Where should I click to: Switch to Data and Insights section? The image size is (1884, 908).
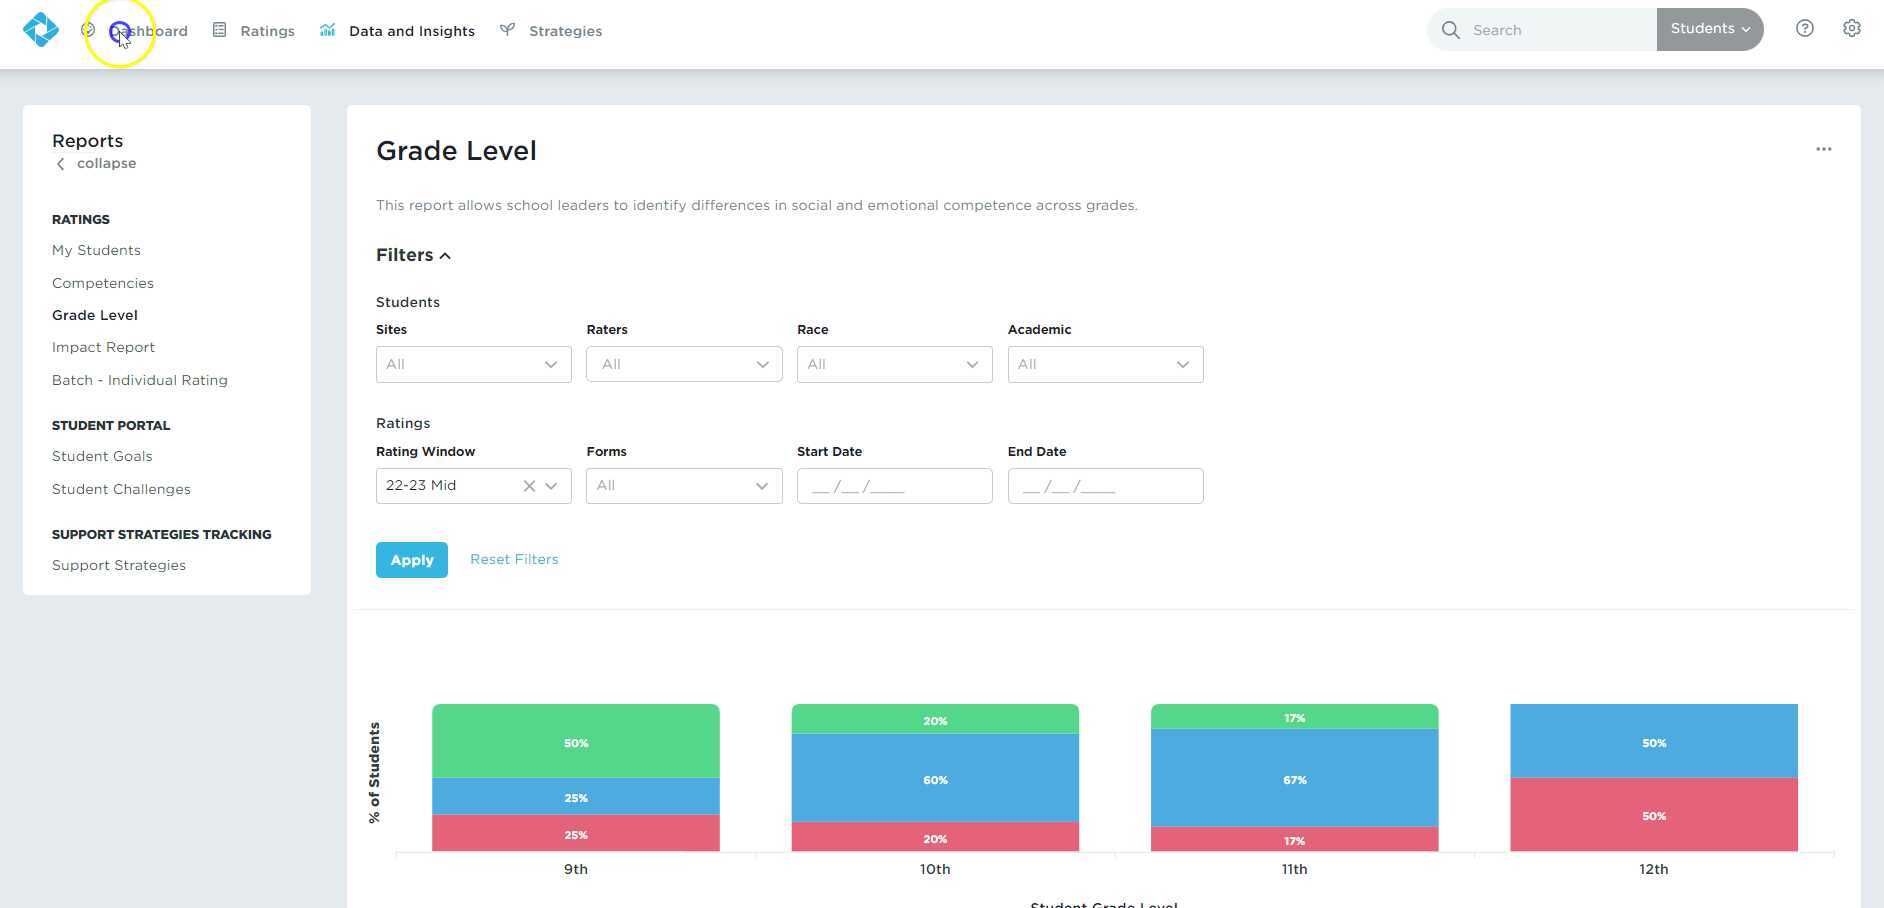coord(411,30)
